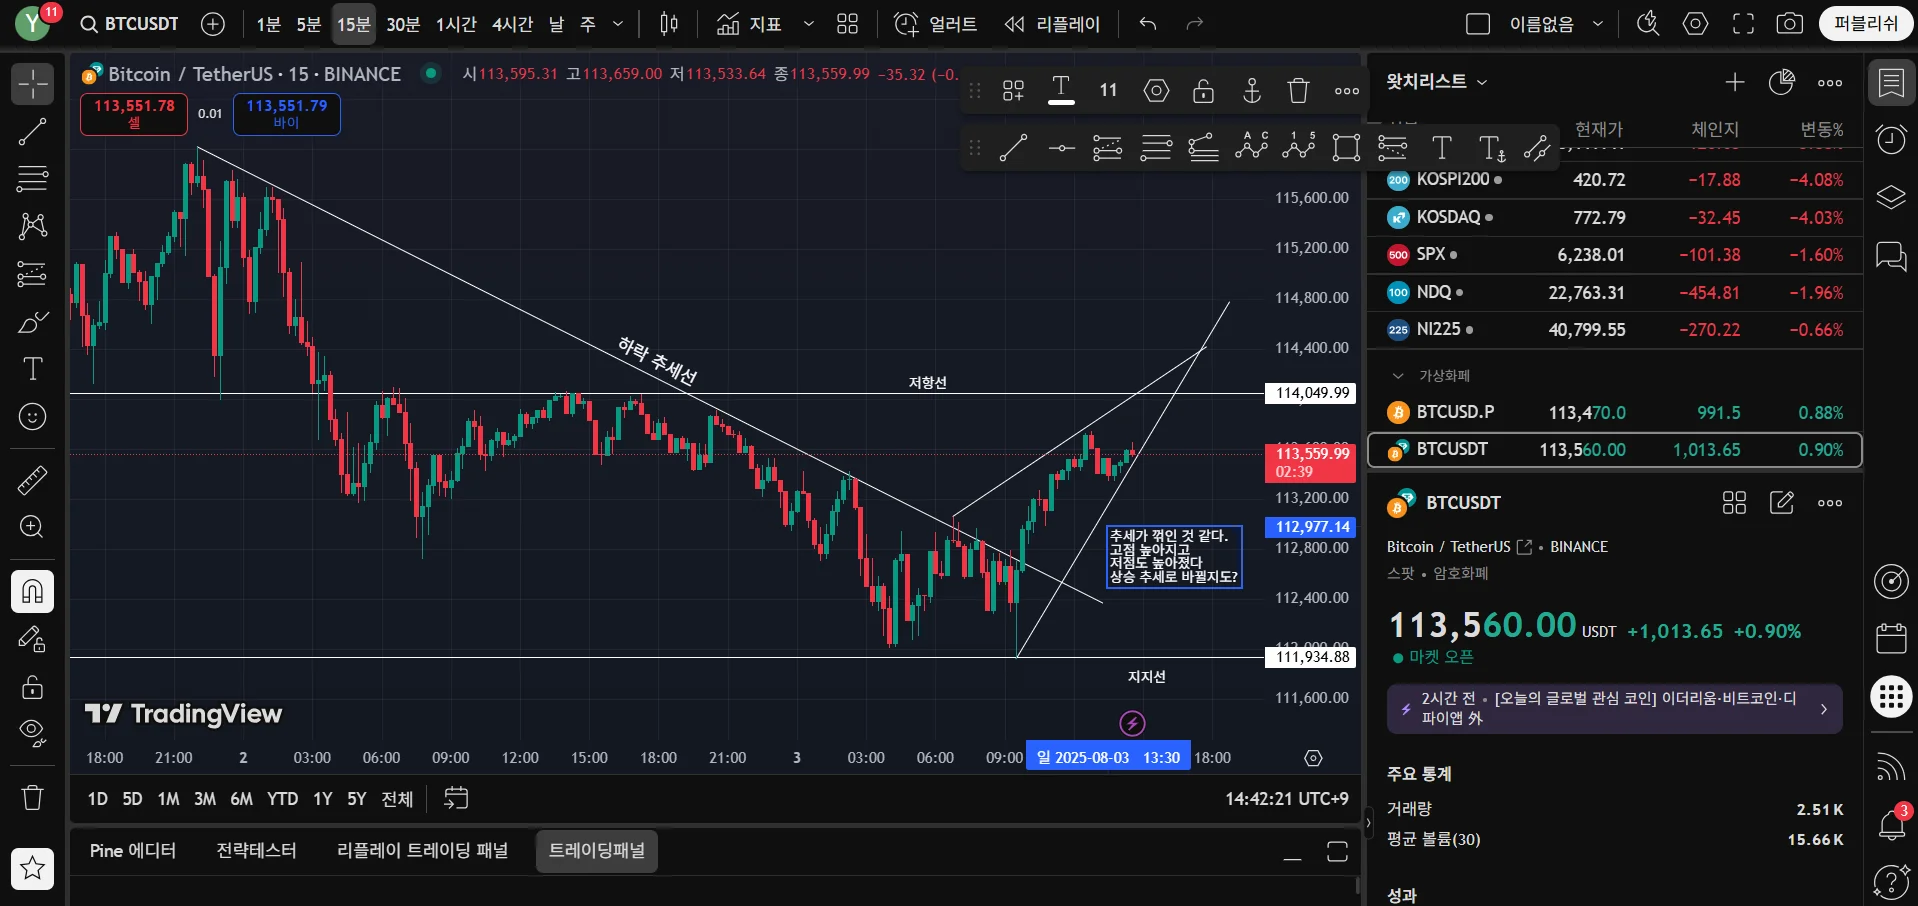Open the 지표 indicators menu

(750, 24)
